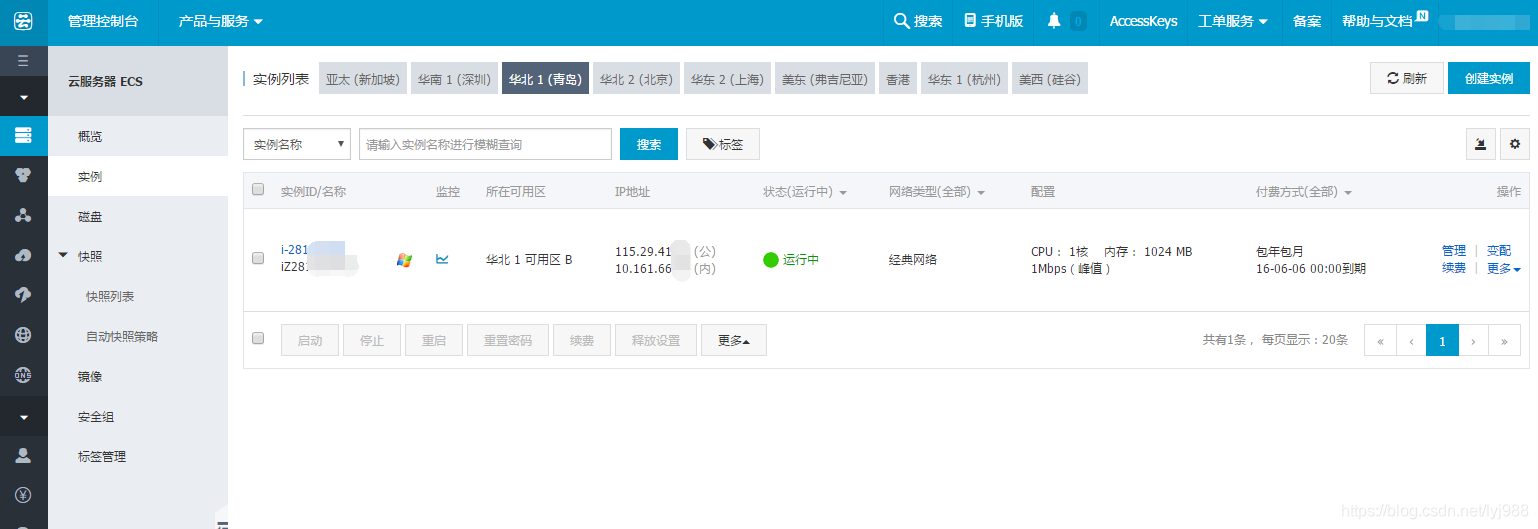This screenshot has width=1538, height=529.
Task: Expand the lower sidebar group arrow
Action: click(23, 416)
